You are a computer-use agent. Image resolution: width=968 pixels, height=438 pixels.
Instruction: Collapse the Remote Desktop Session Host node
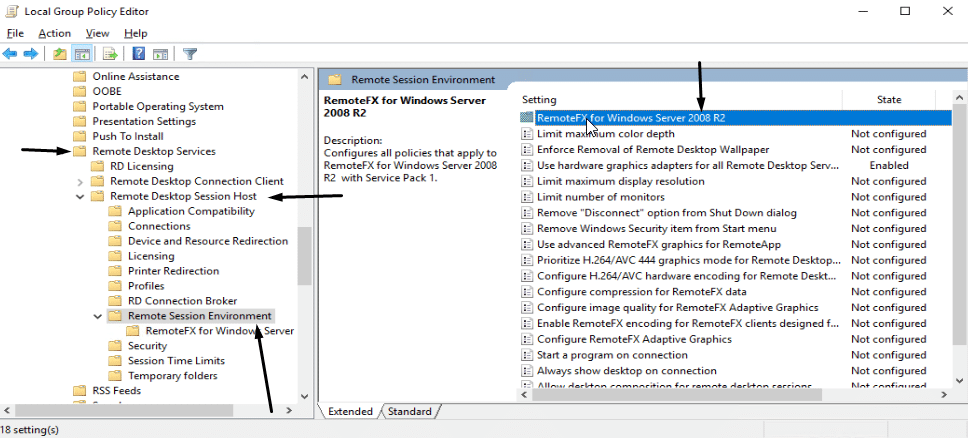pos(80,197)
